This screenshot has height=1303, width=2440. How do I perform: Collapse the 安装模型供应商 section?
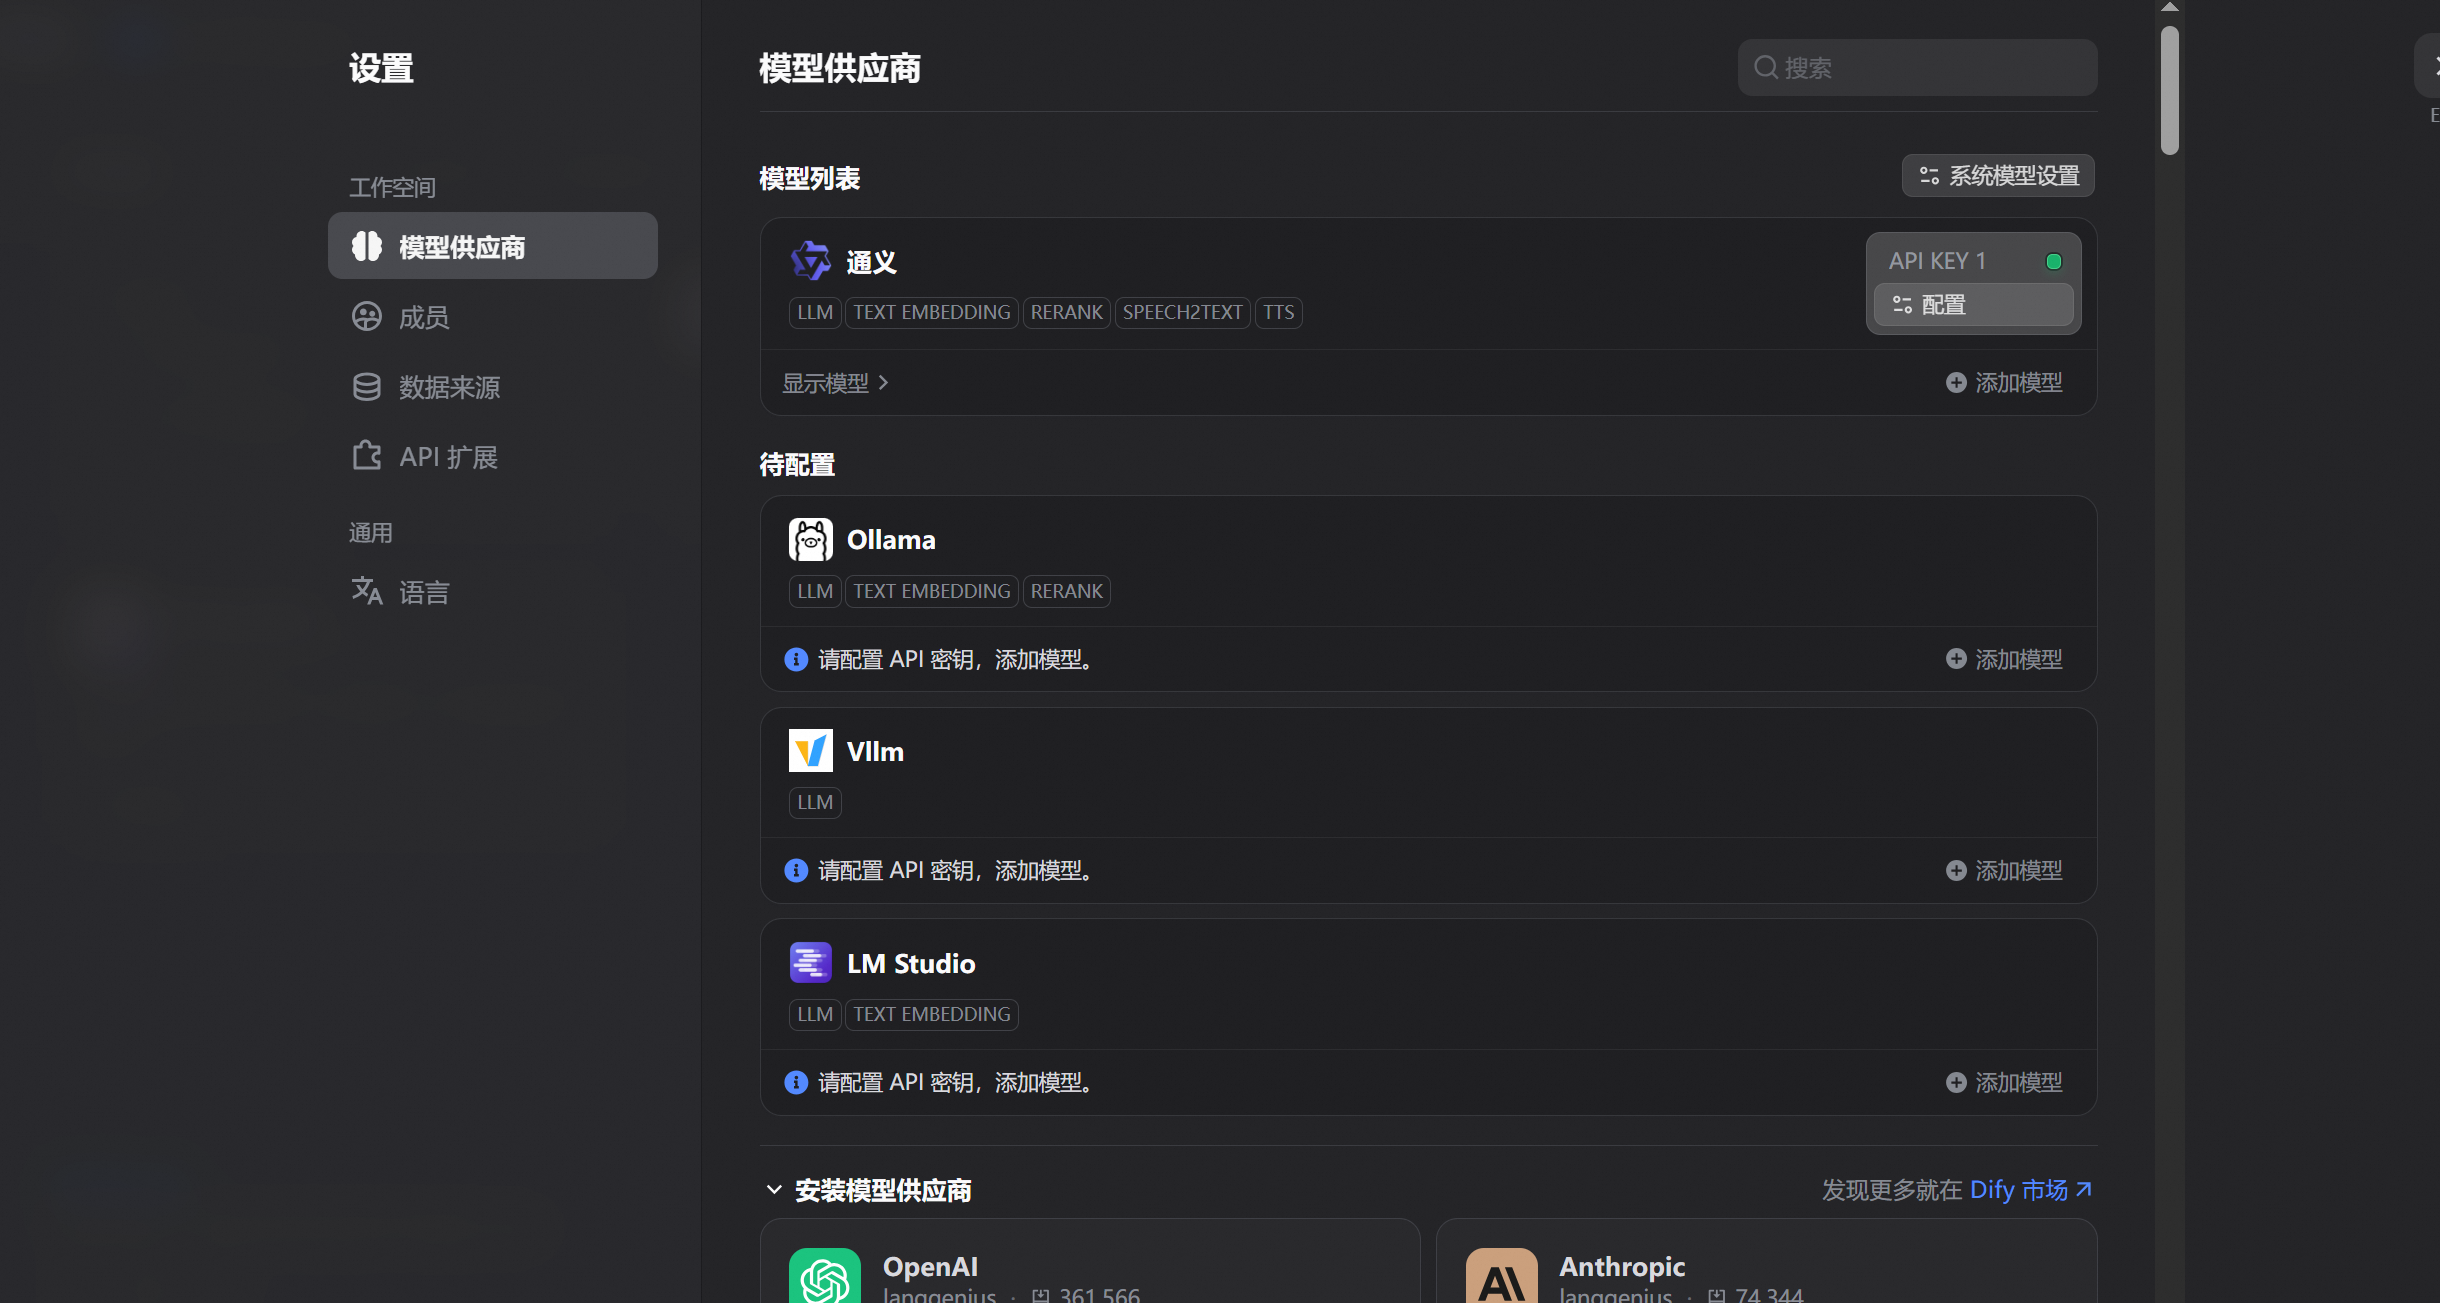coord(774,1190)
